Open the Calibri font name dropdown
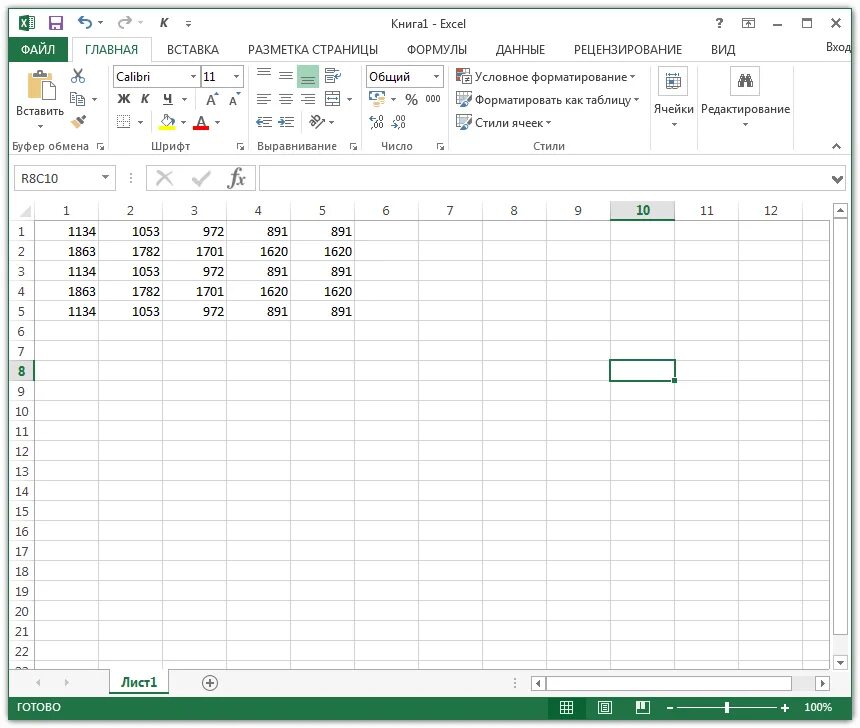The height and width of the screenshot is (728, 860). tap(193, 77)
